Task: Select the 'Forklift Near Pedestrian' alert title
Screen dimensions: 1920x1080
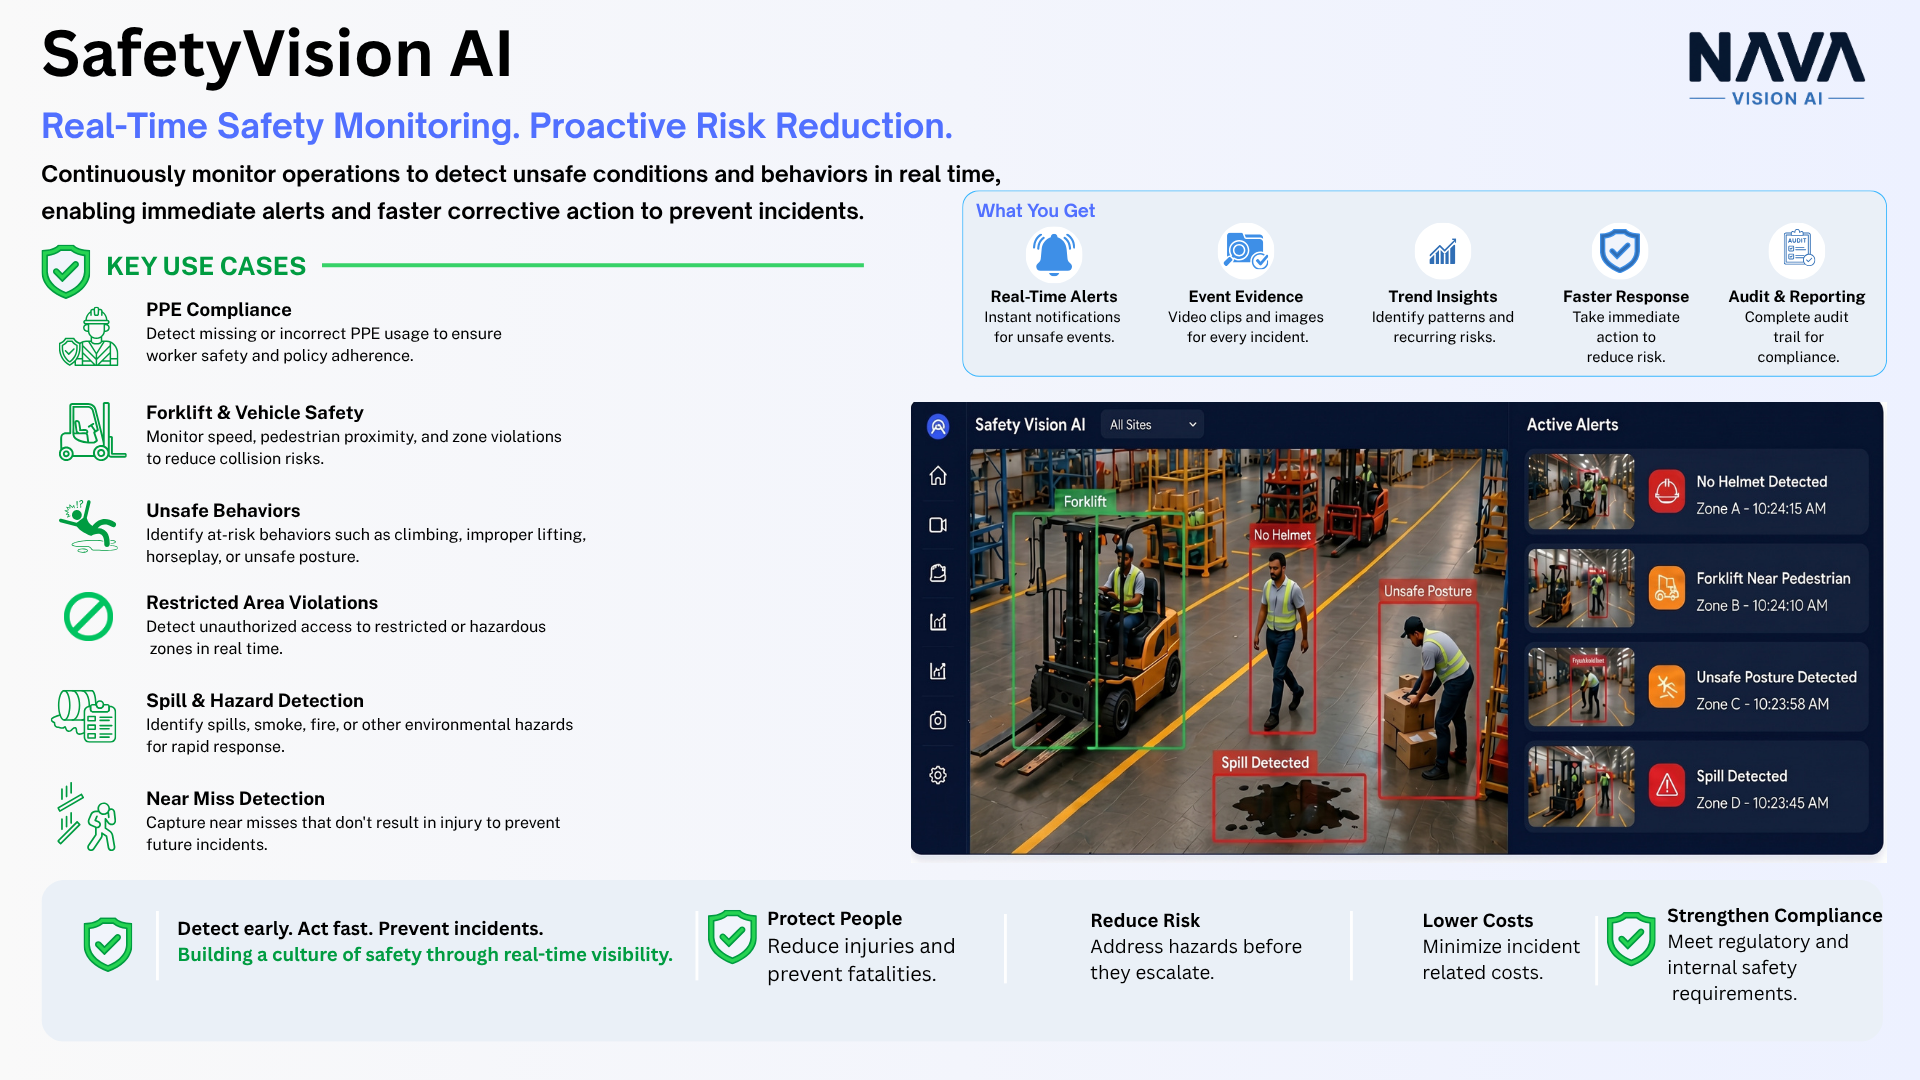Action: (1774, 579)
